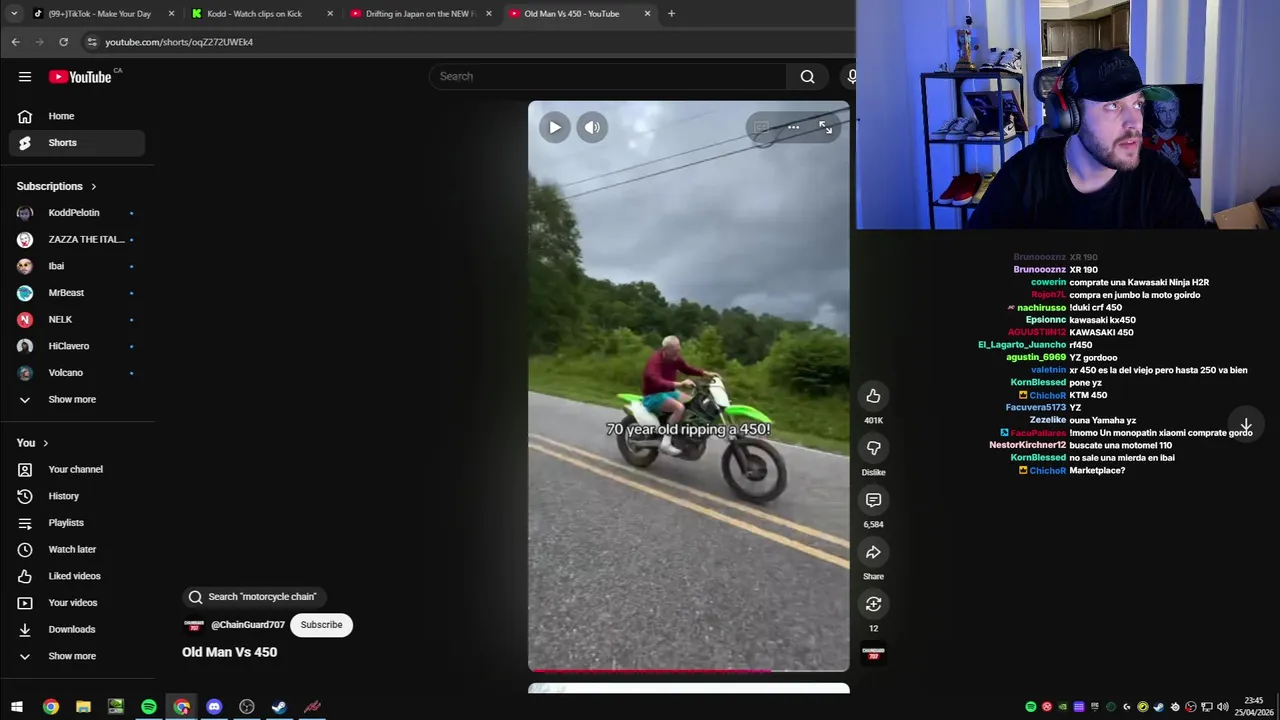Viewport: 1280px width, 720px height.
Task: Click the magnifier search button
Action: coord(807,77)
